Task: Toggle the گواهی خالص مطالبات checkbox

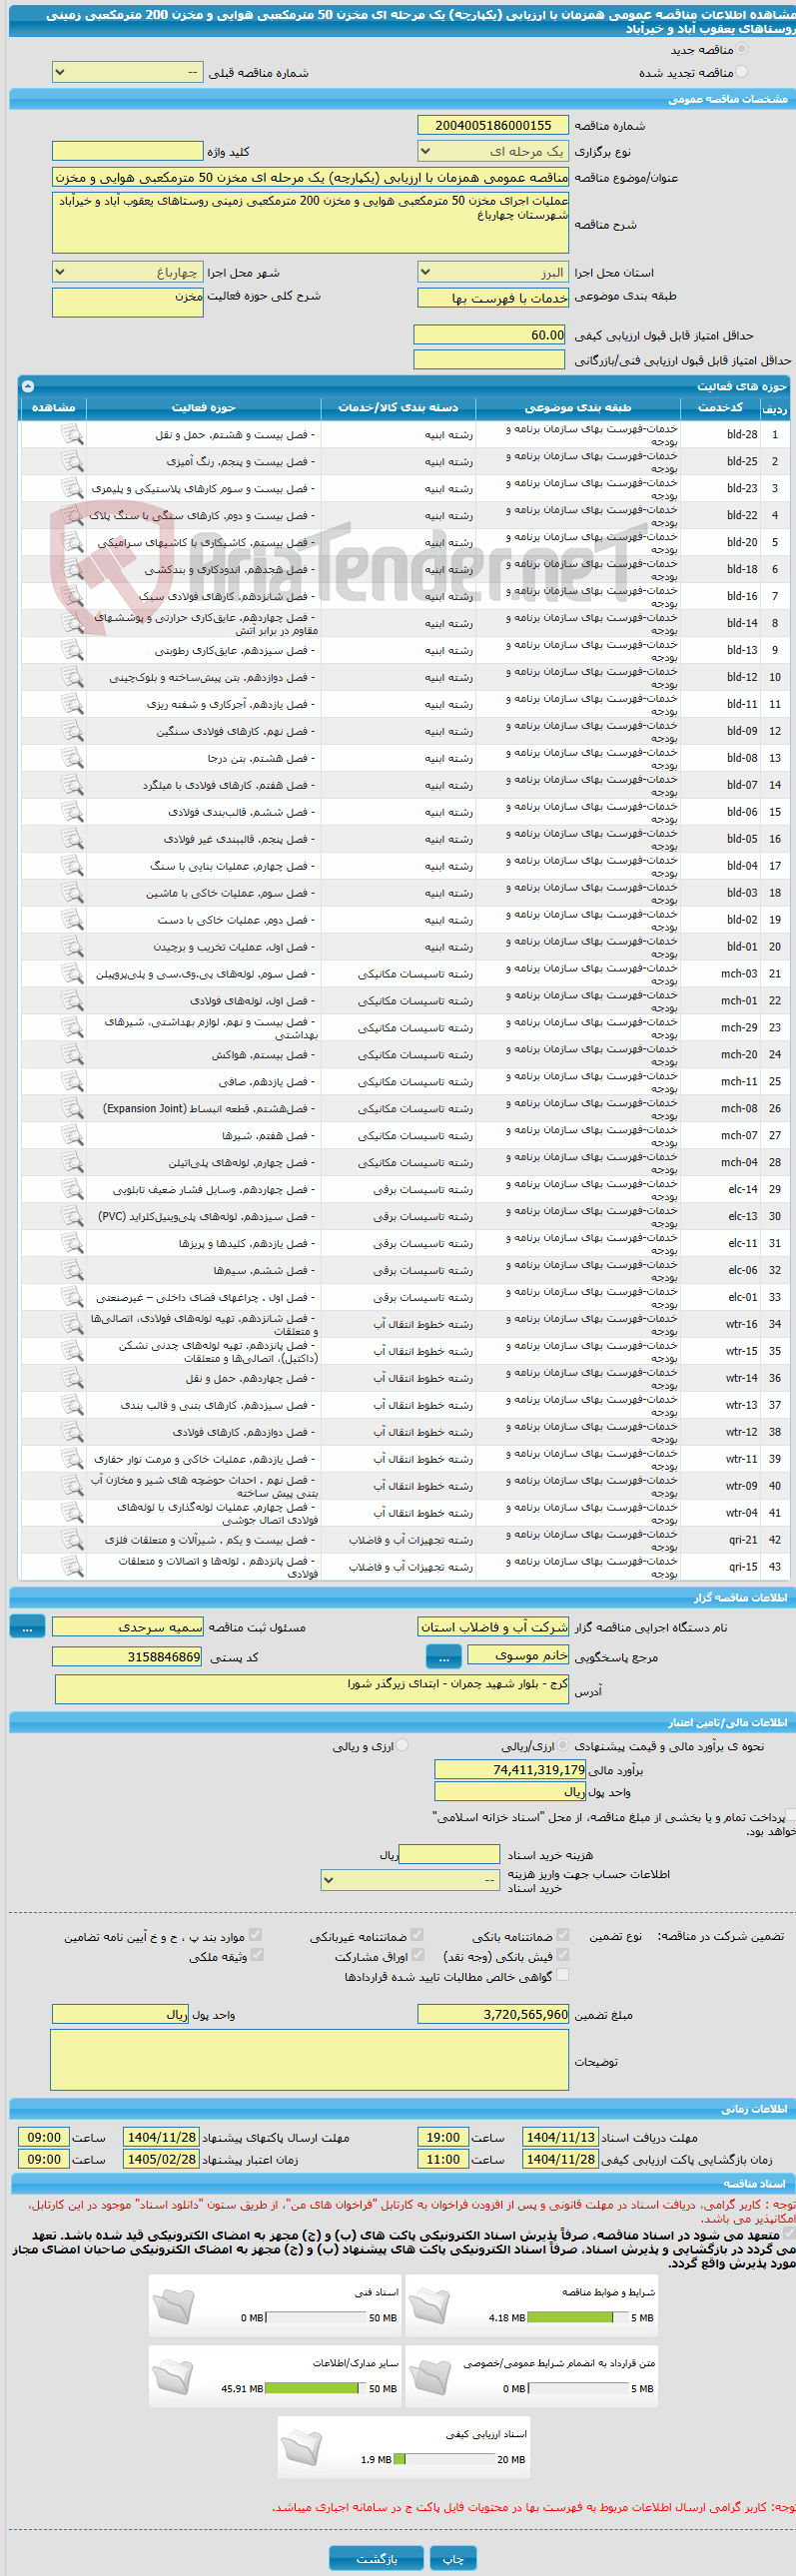Action: pos(562,1975)
